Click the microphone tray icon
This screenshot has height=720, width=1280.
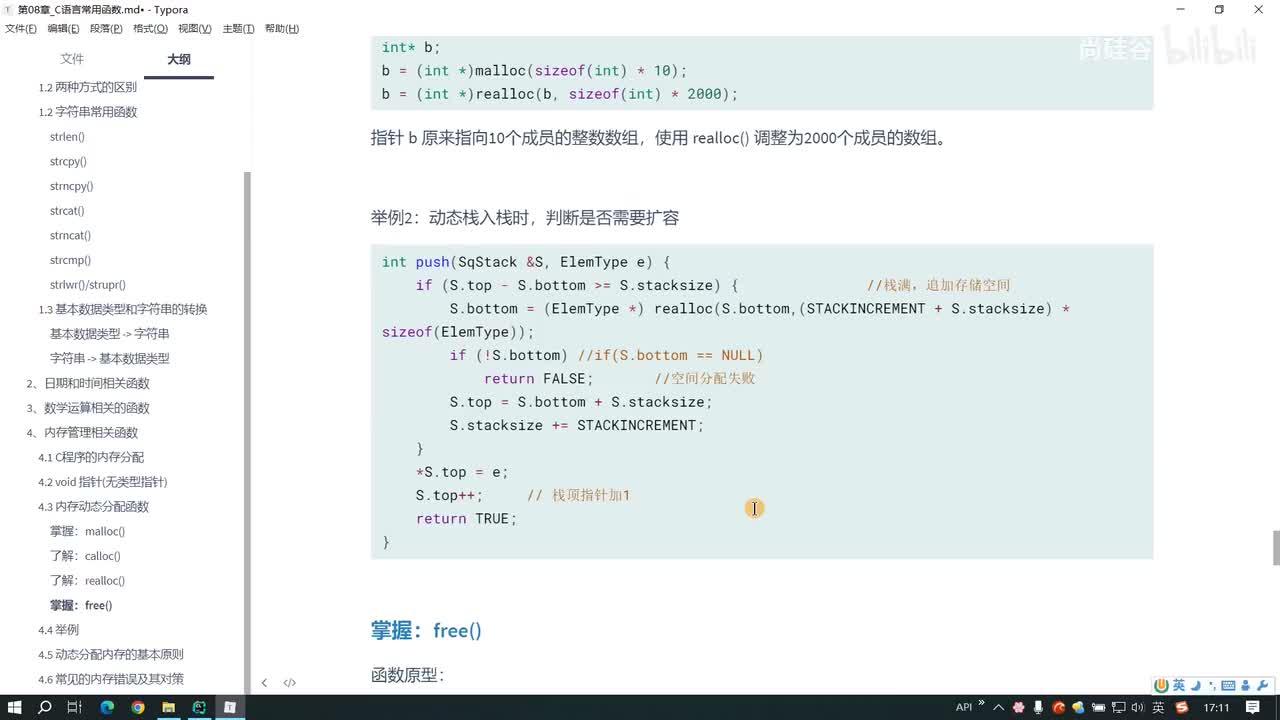[1038, 707]
